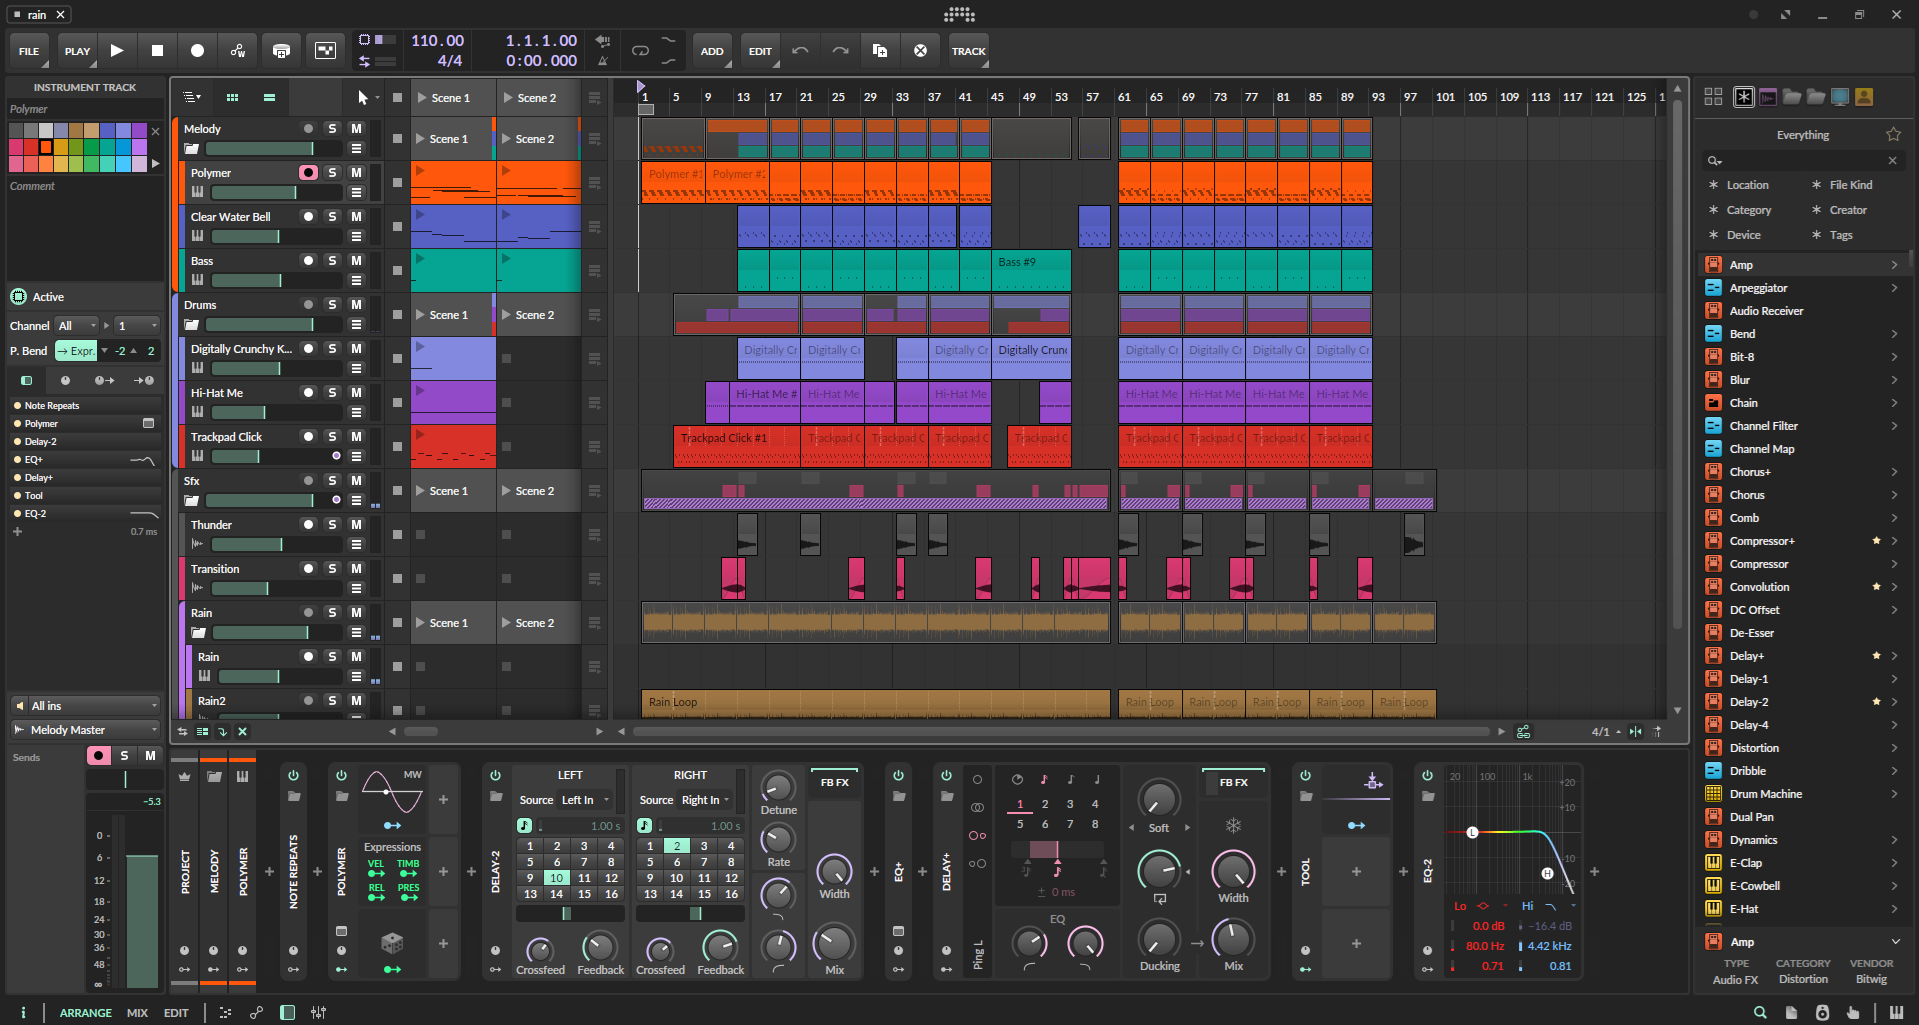This screenshot has height=1025, width=1919.
Task: Open the All ins input selector
Action: coord(86,705)
